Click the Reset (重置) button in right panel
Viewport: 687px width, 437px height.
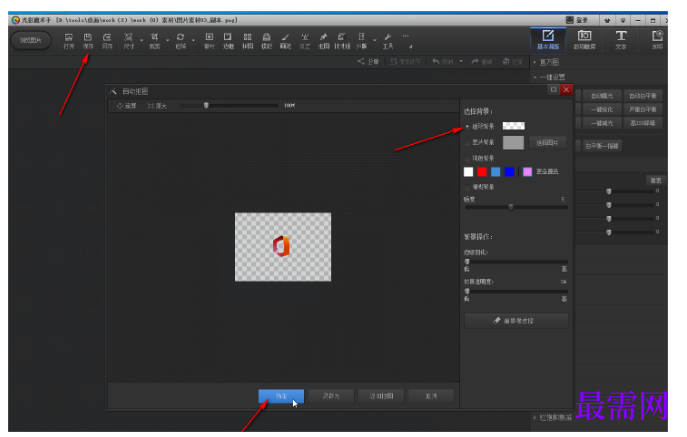point(655,181)
